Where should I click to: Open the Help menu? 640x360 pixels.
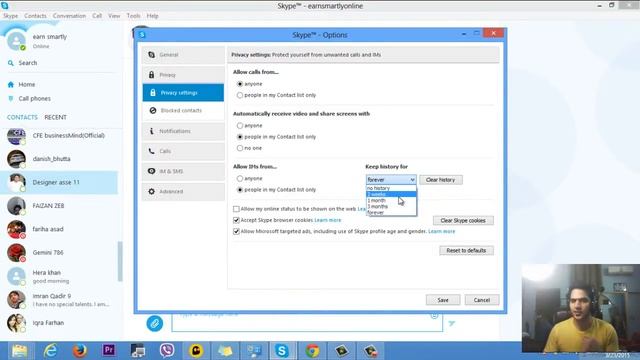click(x=152, y=16)
